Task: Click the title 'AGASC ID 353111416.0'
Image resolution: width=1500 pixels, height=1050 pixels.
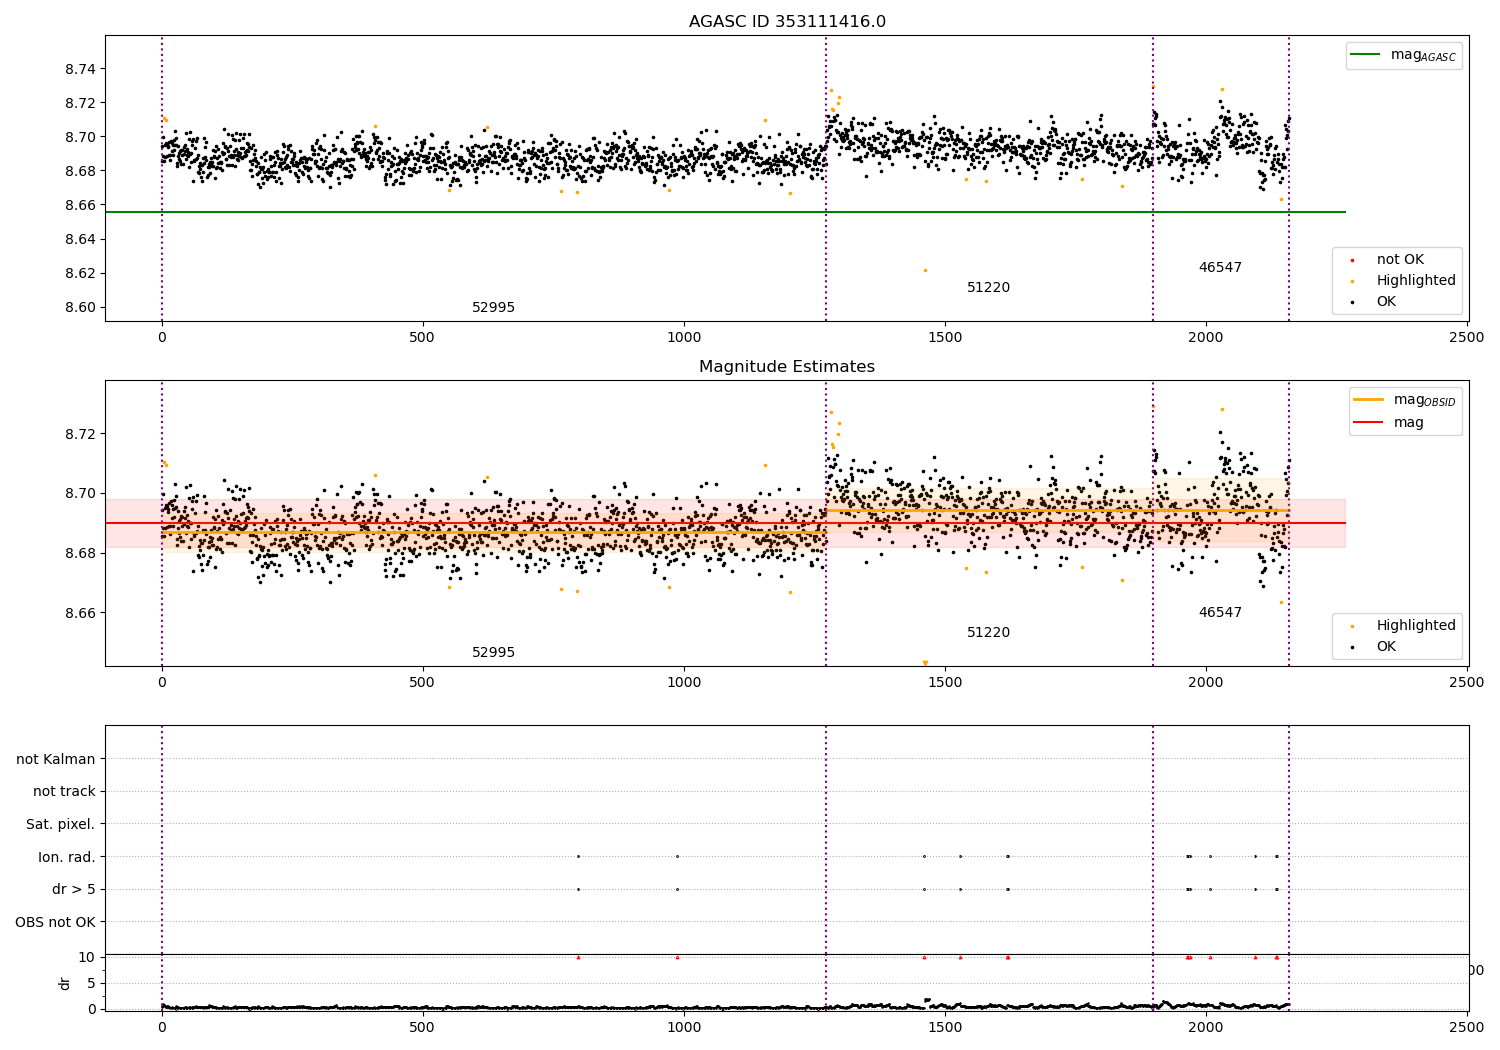Action: (787, 22)
